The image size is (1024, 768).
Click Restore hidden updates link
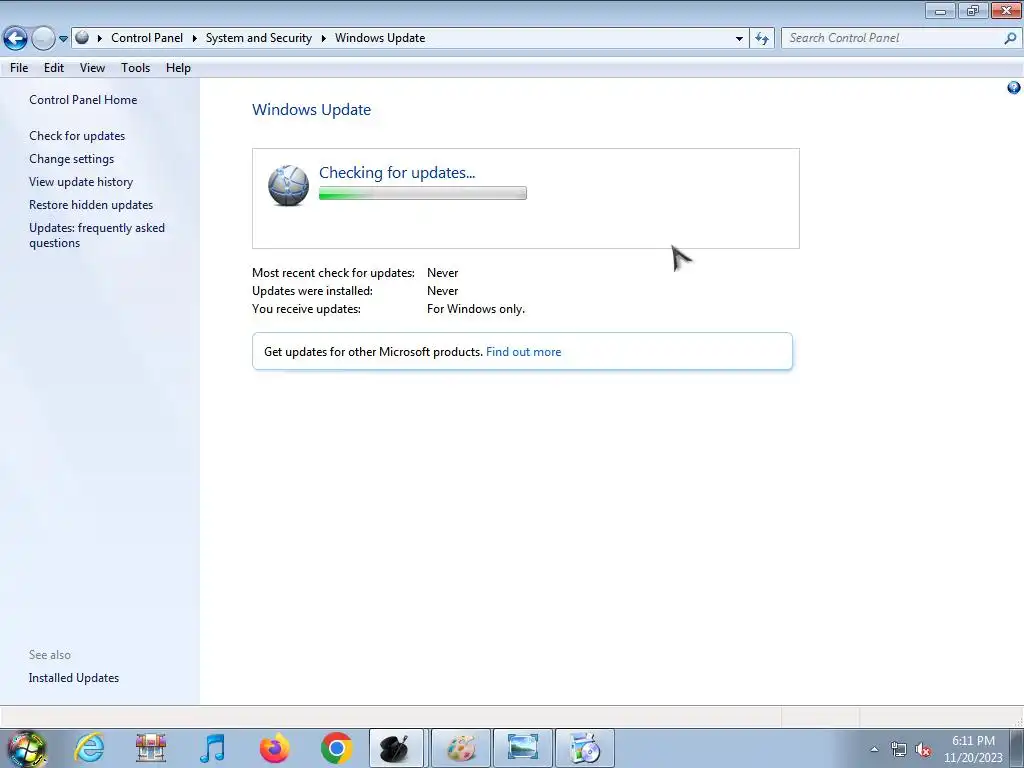(x=91, y=205)
